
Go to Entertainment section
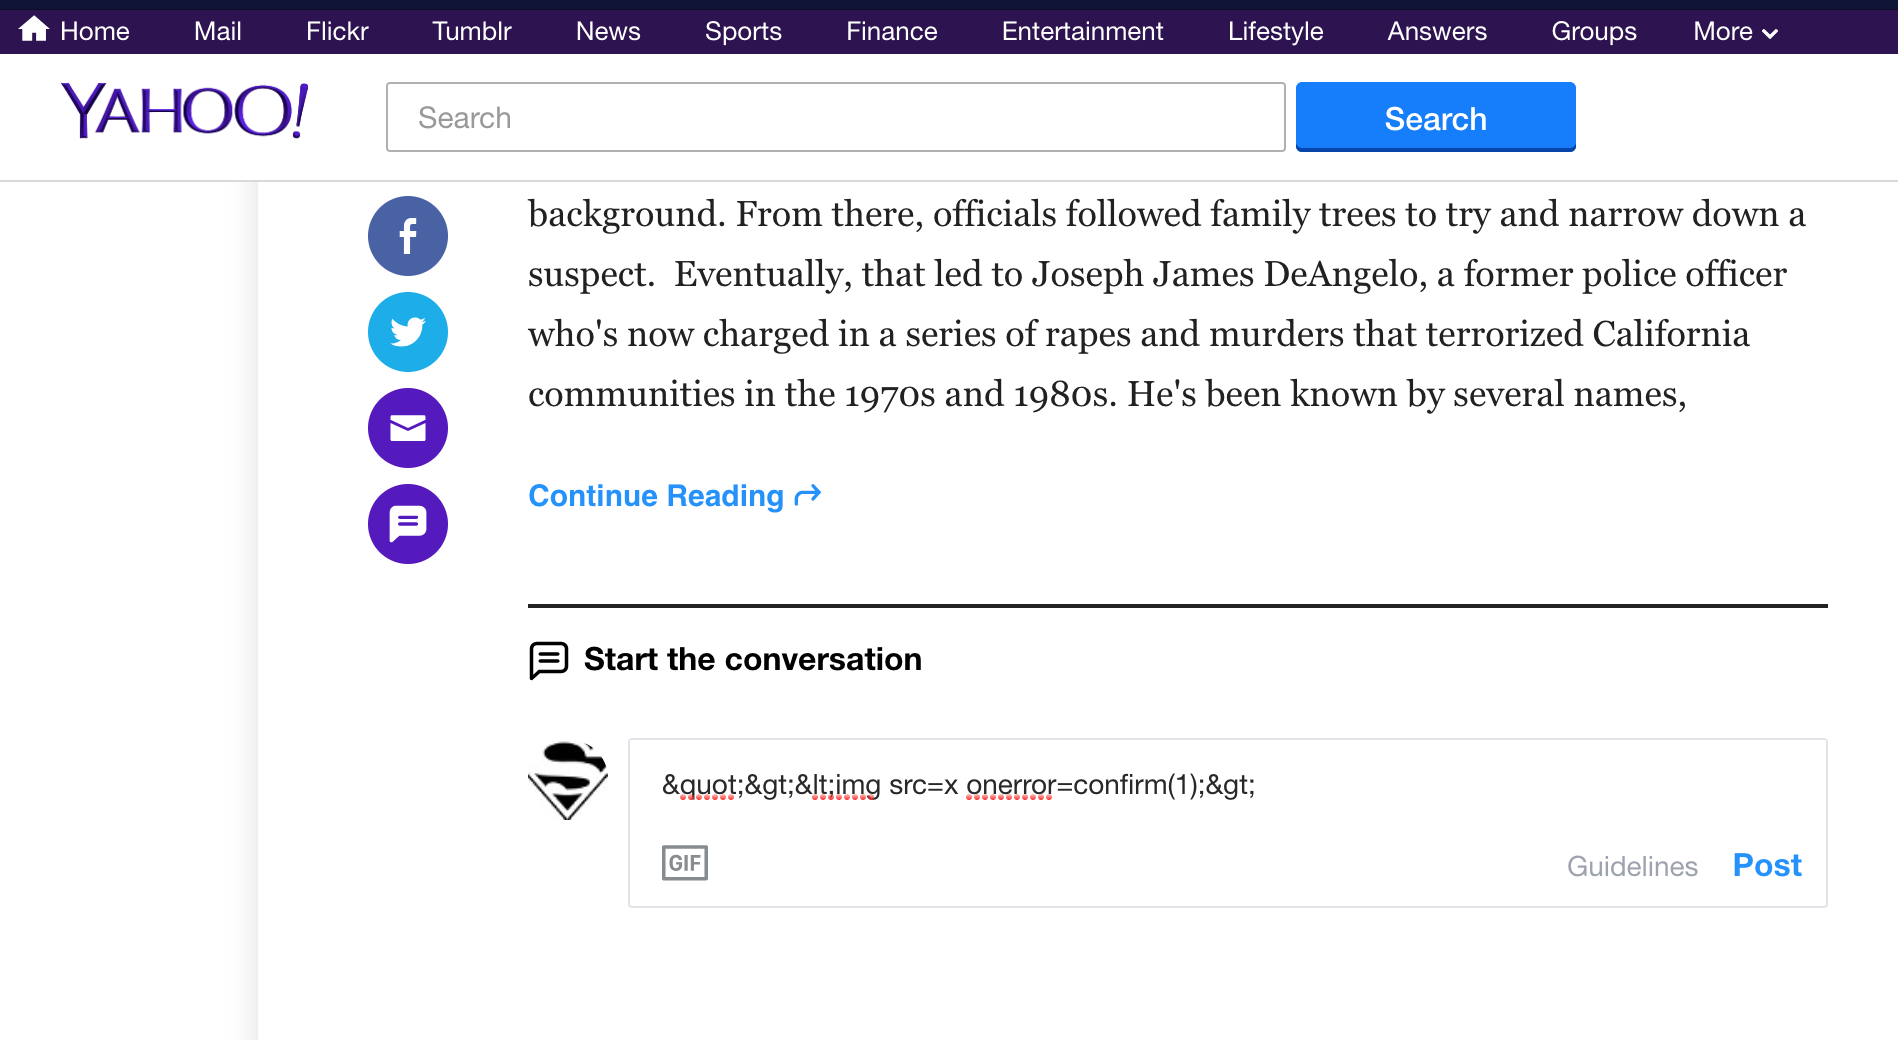coord(1083,32)
